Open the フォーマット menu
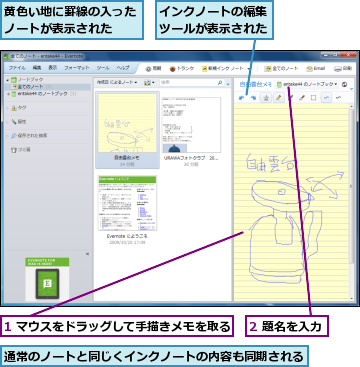This screenshot has width=360, height=367. pyautogui.click(x=77, y=68)
